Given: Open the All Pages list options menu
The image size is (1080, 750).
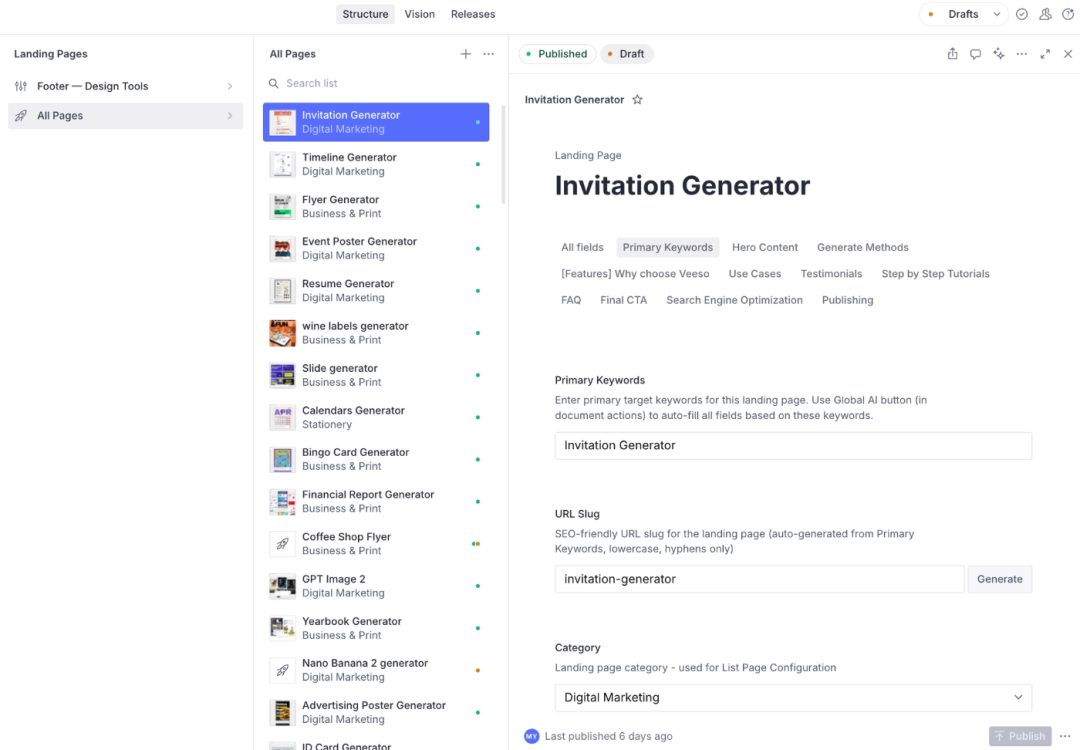Looking at the screenshot, I should click(x=488, y=54).
